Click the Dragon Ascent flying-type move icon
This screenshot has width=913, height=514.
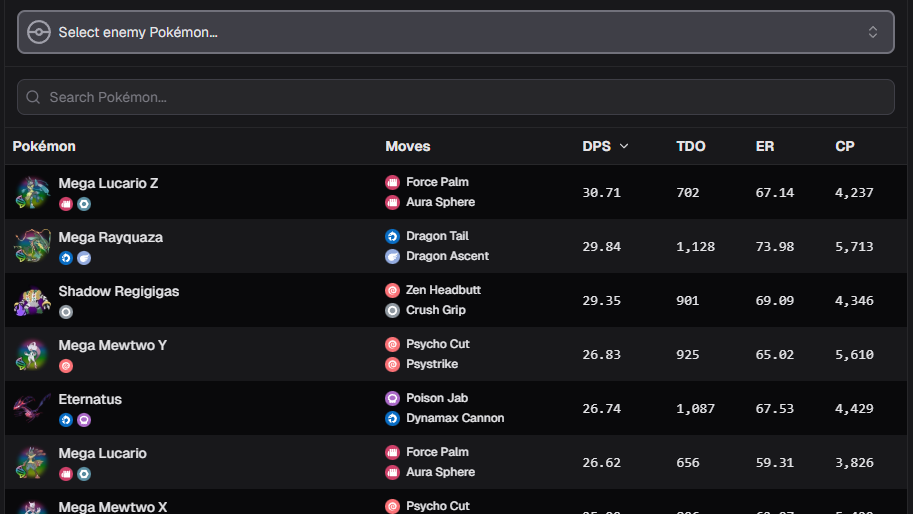tap(392, 256)
